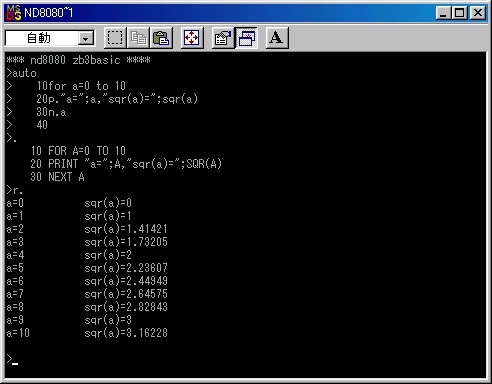Maximize the ND8080~1 window
The height and width of the screenshot is (384, 492).
[459, 13]
